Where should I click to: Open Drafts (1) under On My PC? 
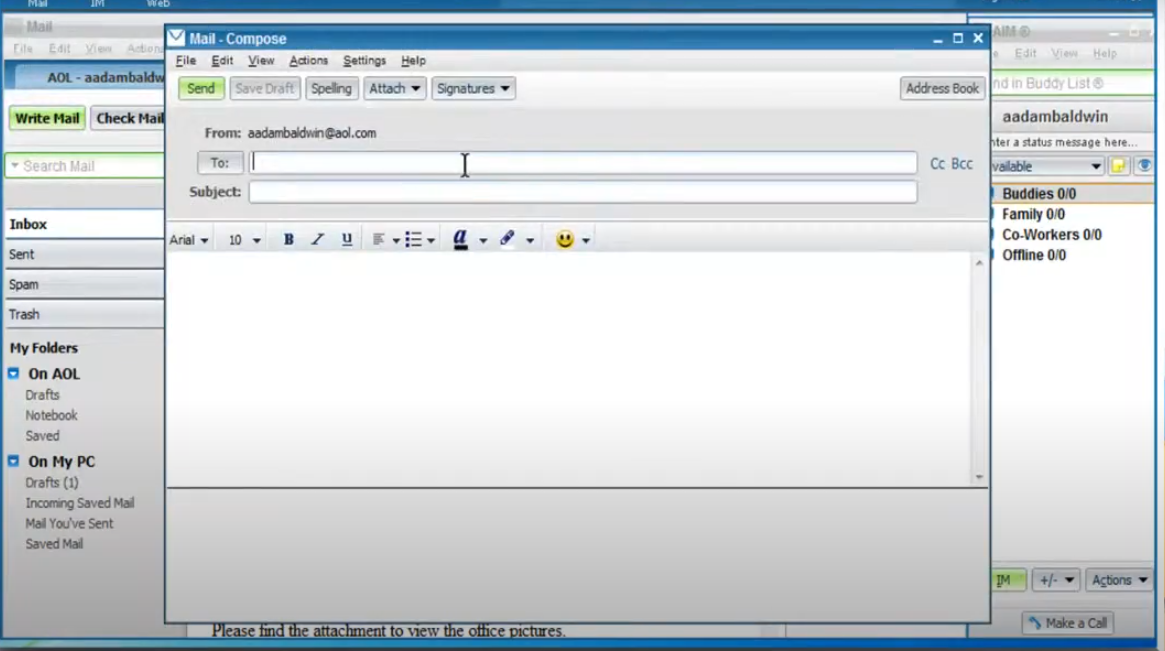click(52, 482)
